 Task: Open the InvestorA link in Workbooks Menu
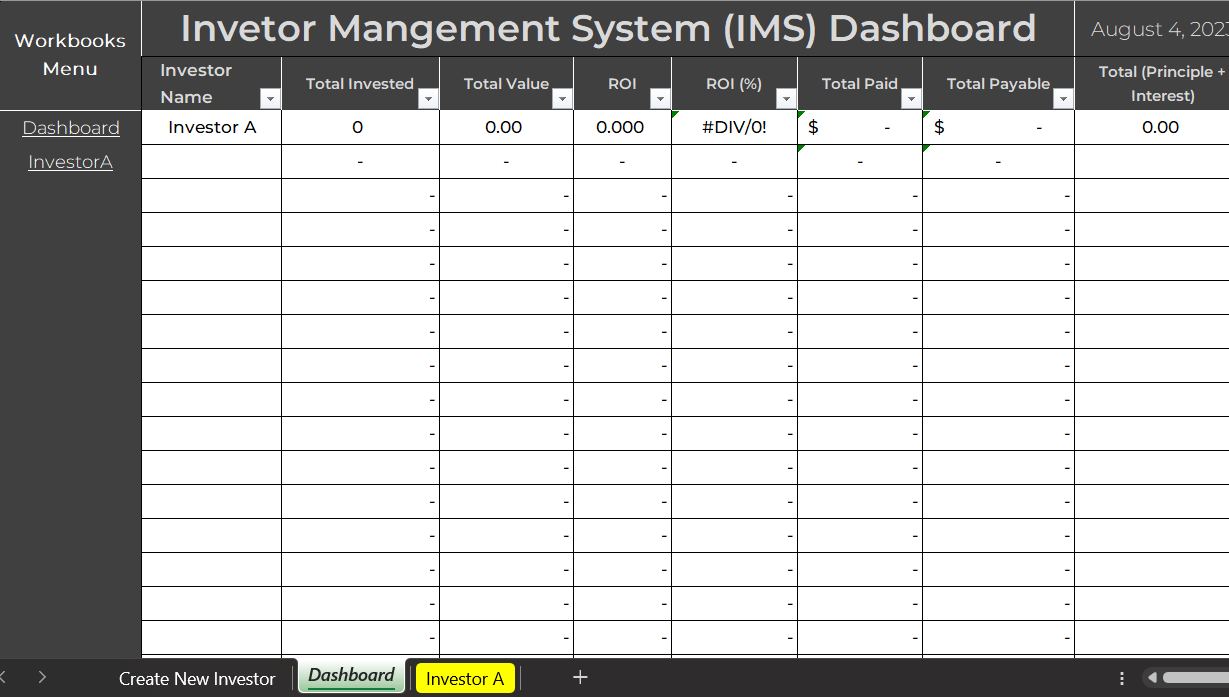tap(70, 162)
